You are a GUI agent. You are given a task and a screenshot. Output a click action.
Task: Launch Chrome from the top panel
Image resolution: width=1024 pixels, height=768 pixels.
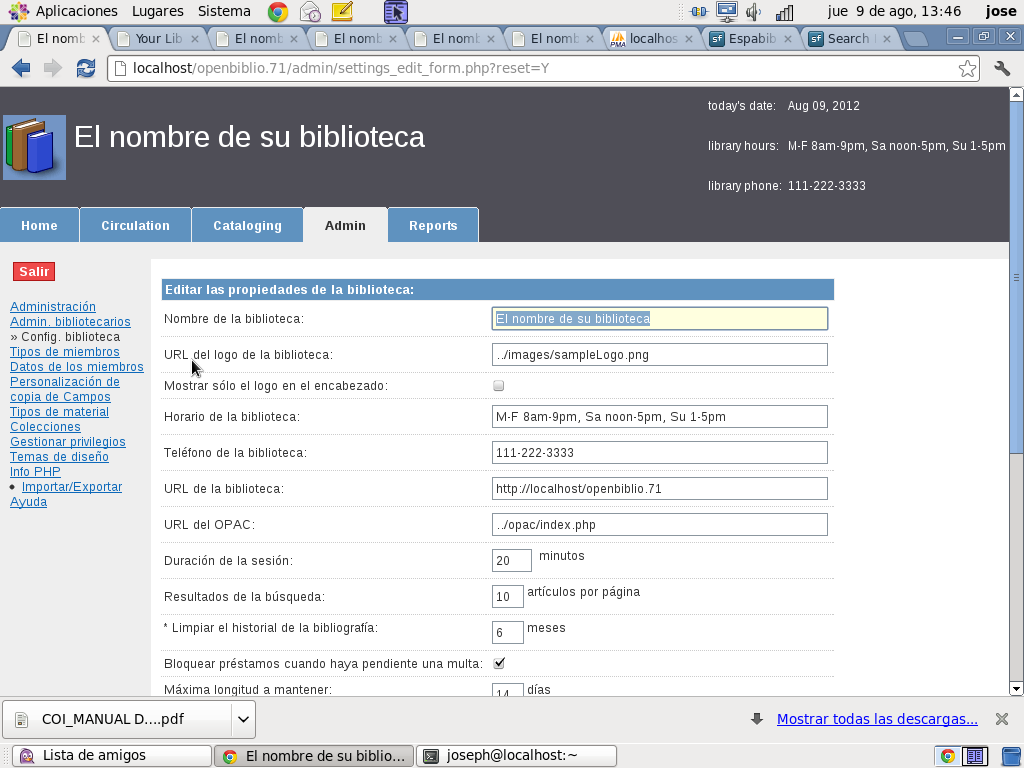pos(279,12)
